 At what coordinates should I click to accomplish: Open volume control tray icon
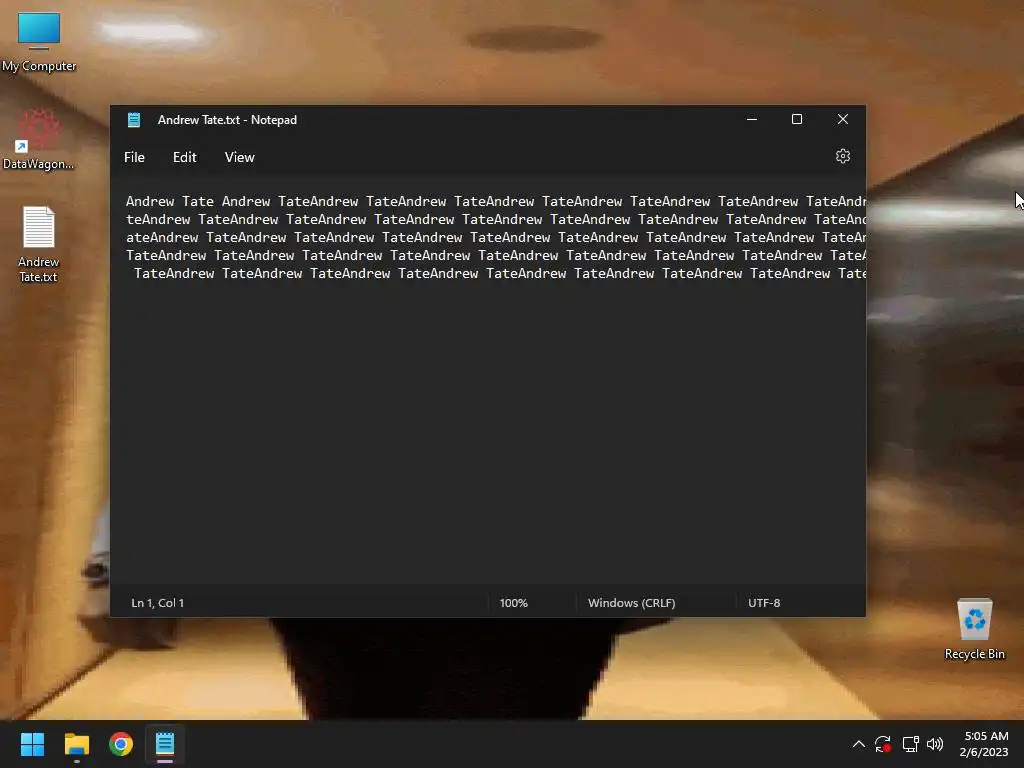[x=935, y=744]
